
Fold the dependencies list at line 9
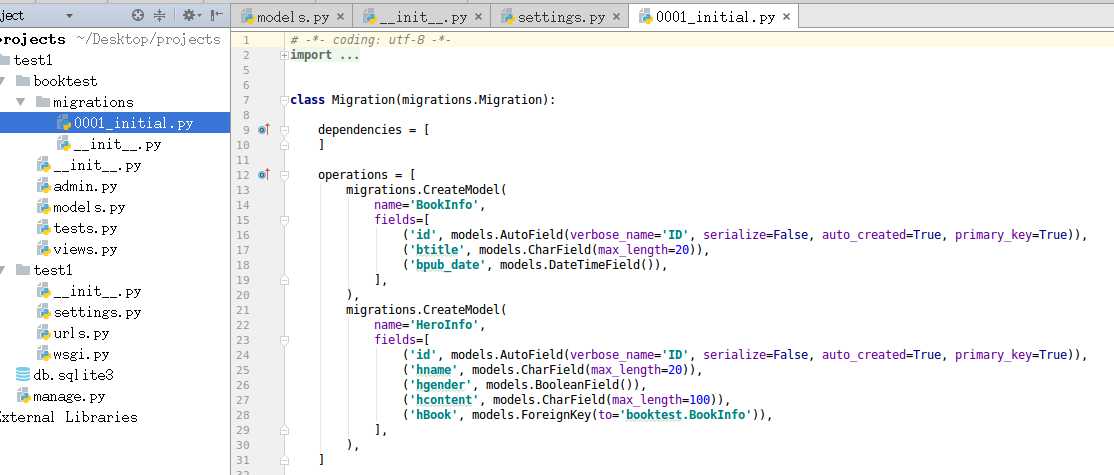[284, 130]
